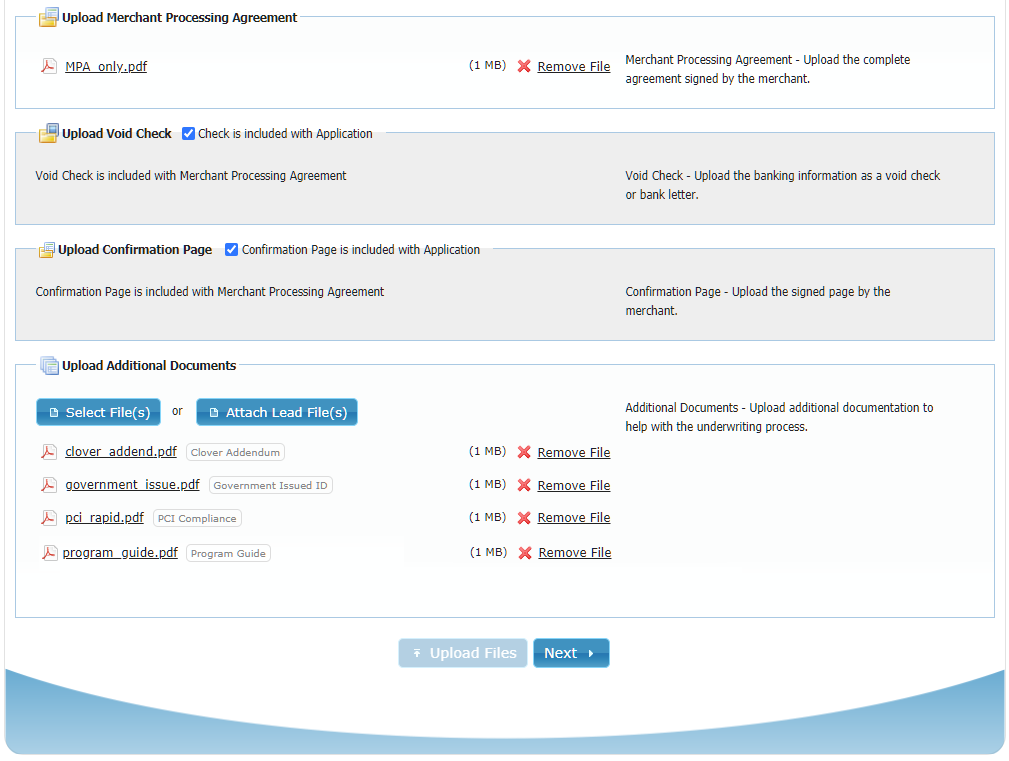The height and width of the screenshot is (761, 1009).
Task: Click red X icon for clover_addend.pdf
Action: click(x=524, y=452)
